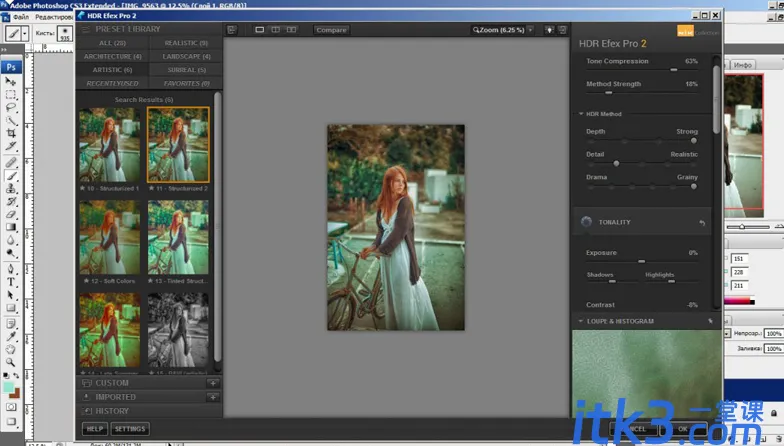Select the Lasso tool
This screenshot has width=784, height=446.
[x=10, y=108]
